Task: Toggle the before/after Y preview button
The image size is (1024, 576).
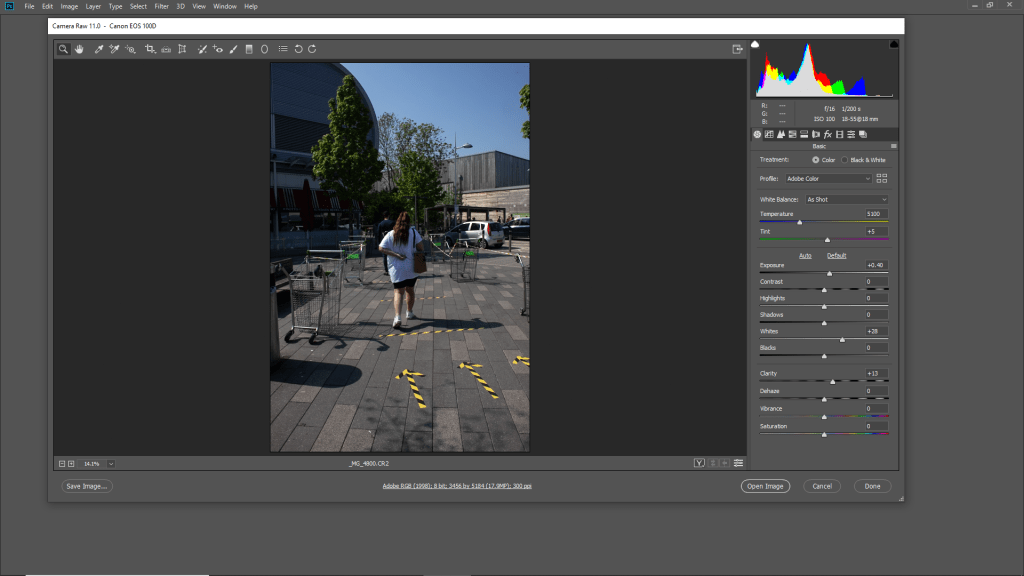Action: click(700, 463)
